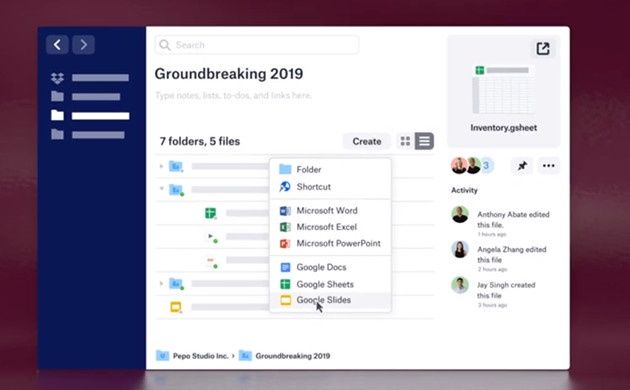Click the 'Groundbreaking 2019' page title
The image size is (630, 390).
tap(229, 74)
